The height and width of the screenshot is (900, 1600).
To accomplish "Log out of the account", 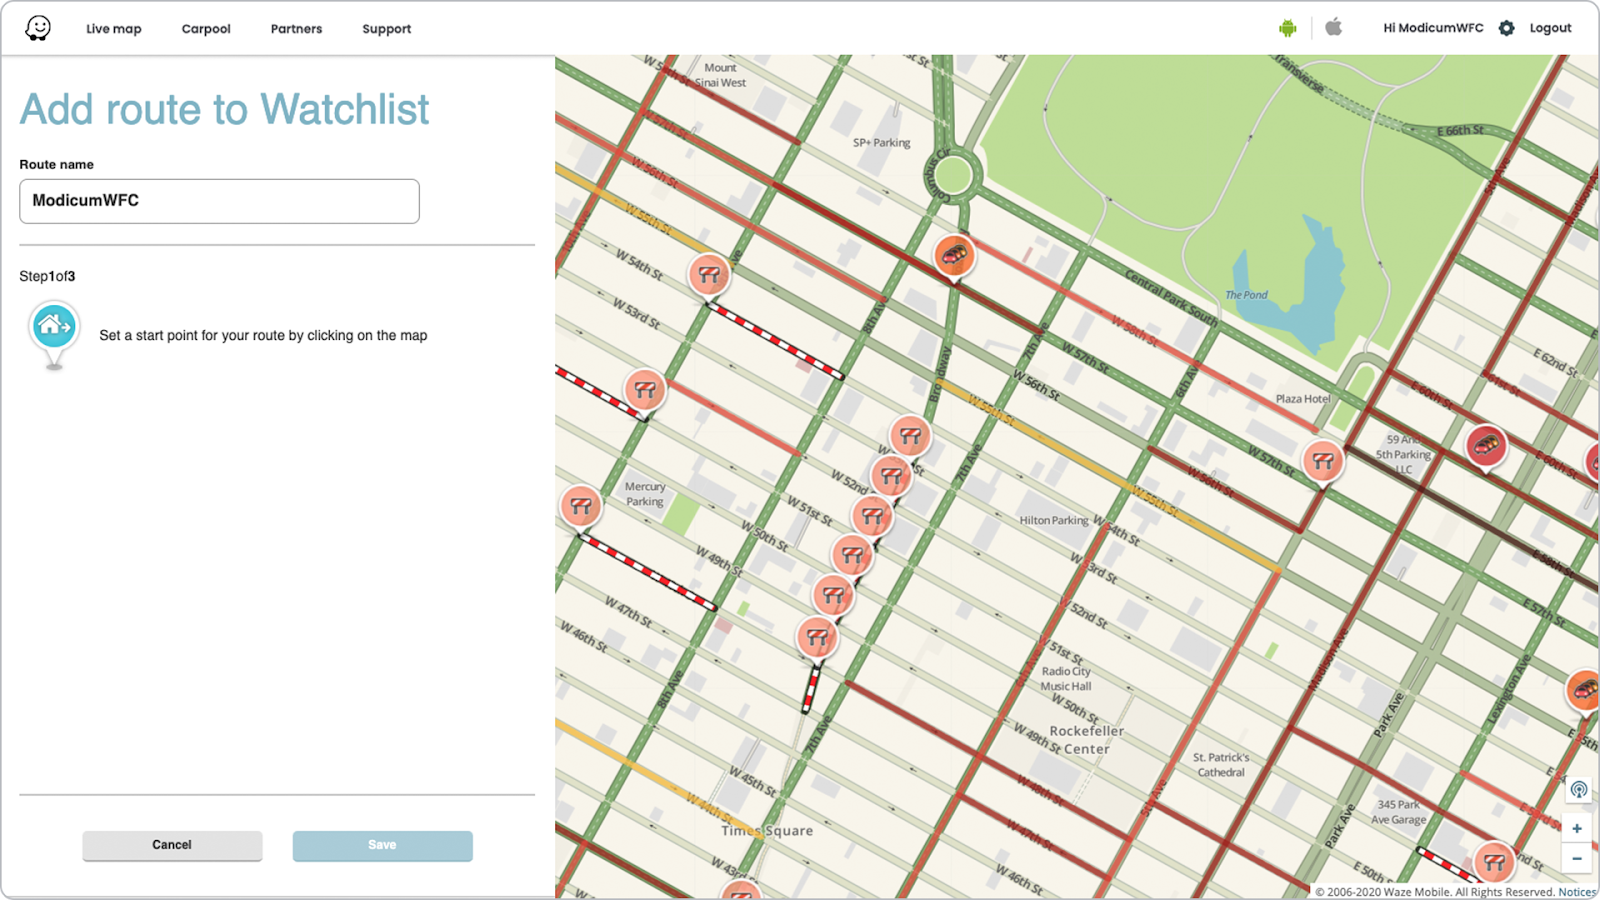I will (1550, 28).
